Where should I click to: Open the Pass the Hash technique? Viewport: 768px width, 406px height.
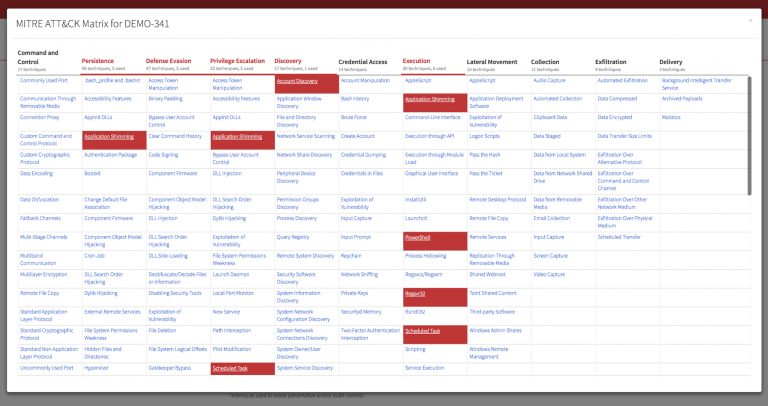(485, 155)
